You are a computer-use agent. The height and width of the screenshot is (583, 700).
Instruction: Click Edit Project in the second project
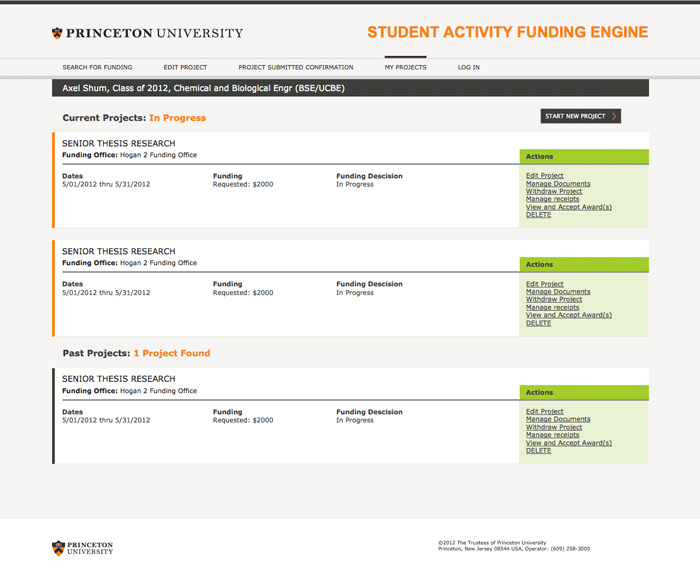click(545, 284)
